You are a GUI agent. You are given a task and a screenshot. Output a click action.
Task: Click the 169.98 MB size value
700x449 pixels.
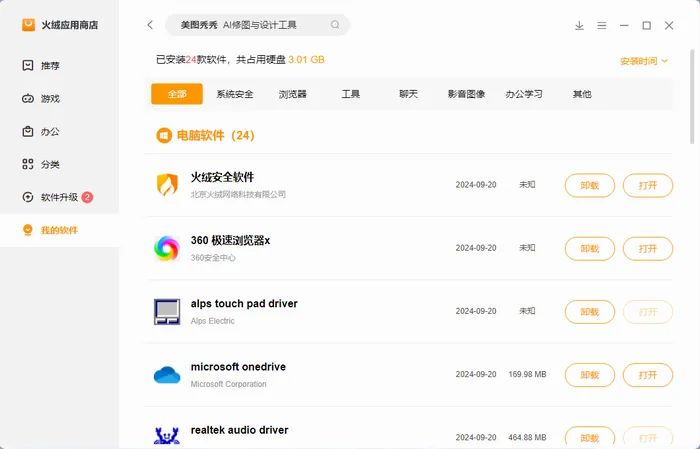click(527, 374)
